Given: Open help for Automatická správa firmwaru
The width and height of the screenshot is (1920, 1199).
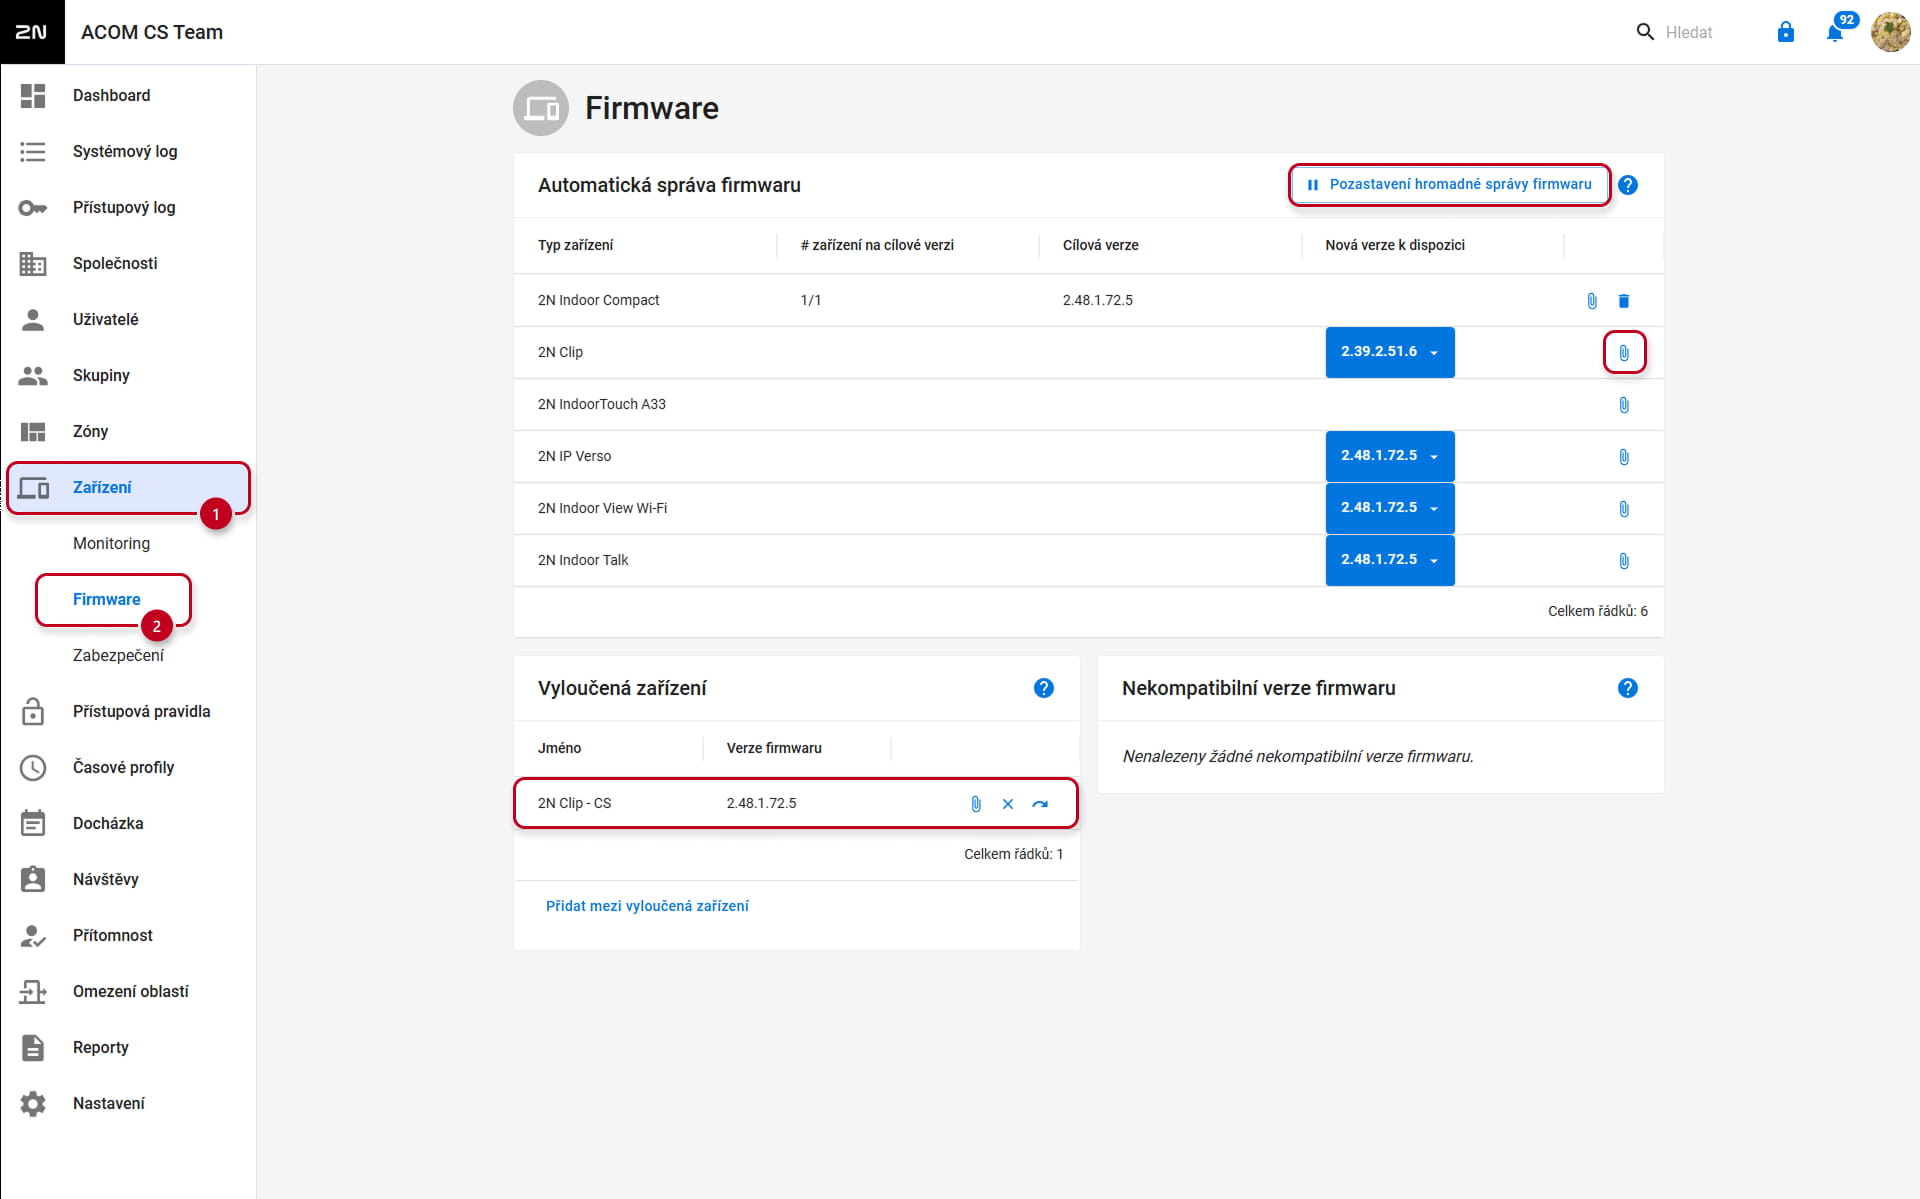Looking at the screenshot, I should click(x=1628, y=185).
